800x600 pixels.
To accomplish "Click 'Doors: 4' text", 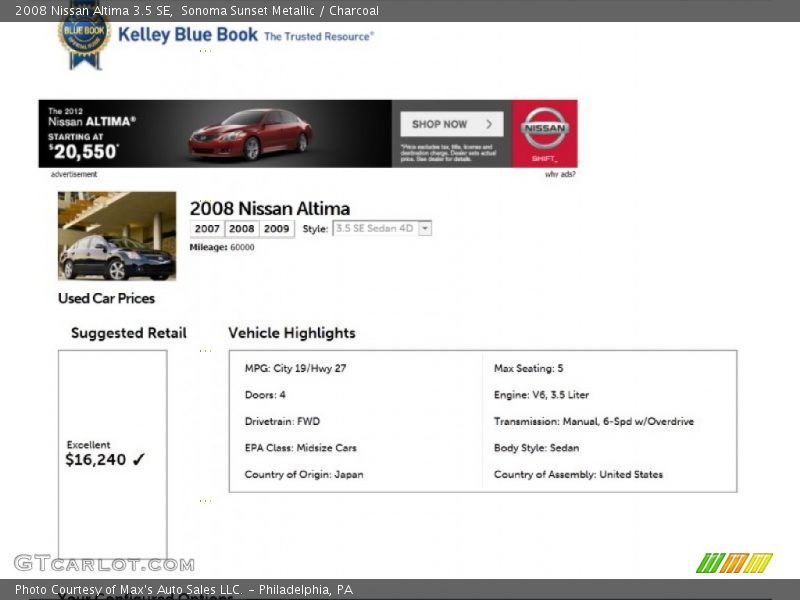I will coord(265,395).
